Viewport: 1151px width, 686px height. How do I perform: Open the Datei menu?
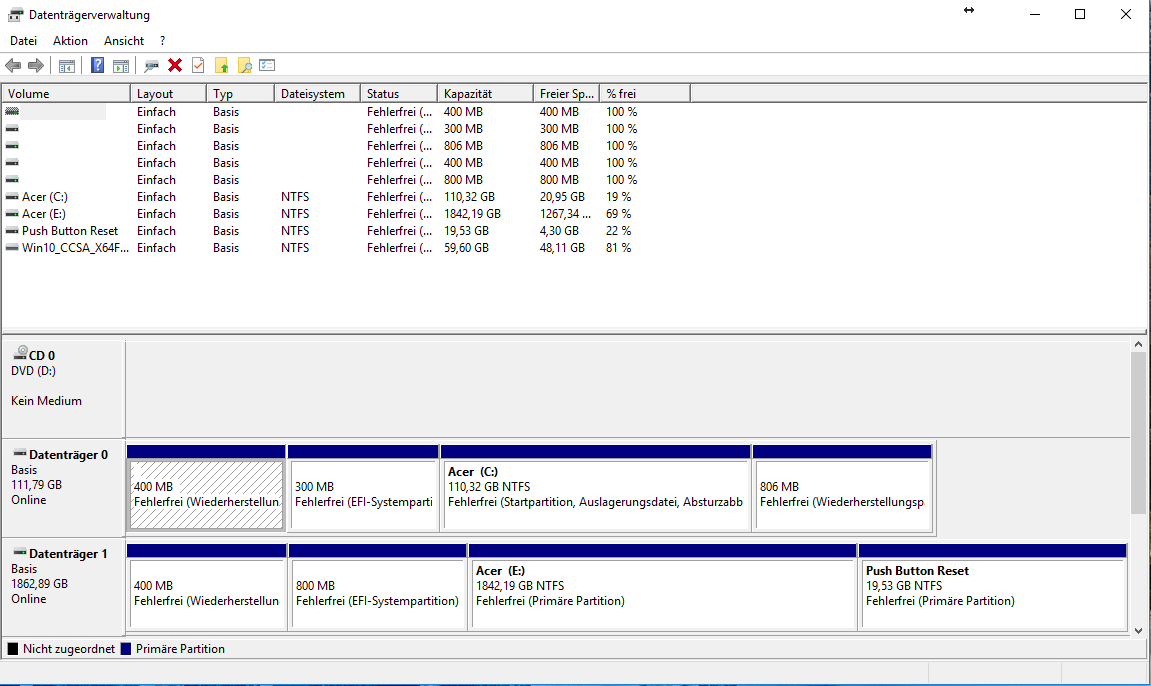point(23,41)
